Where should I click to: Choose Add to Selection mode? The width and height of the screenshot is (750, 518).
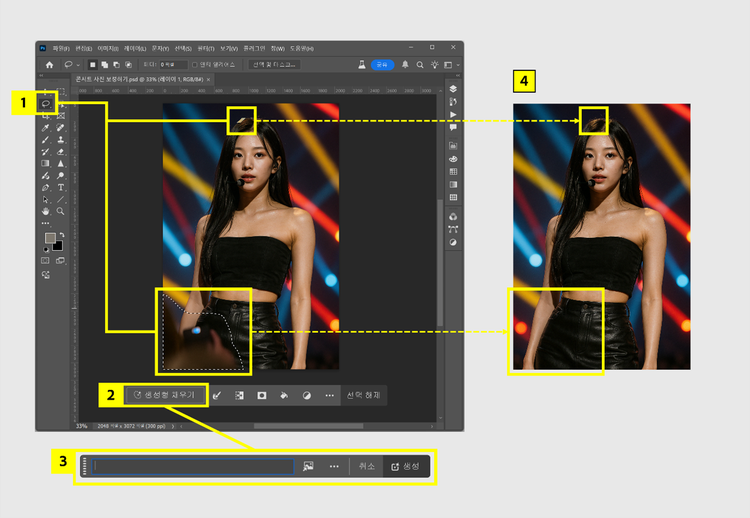coord(104,65)
